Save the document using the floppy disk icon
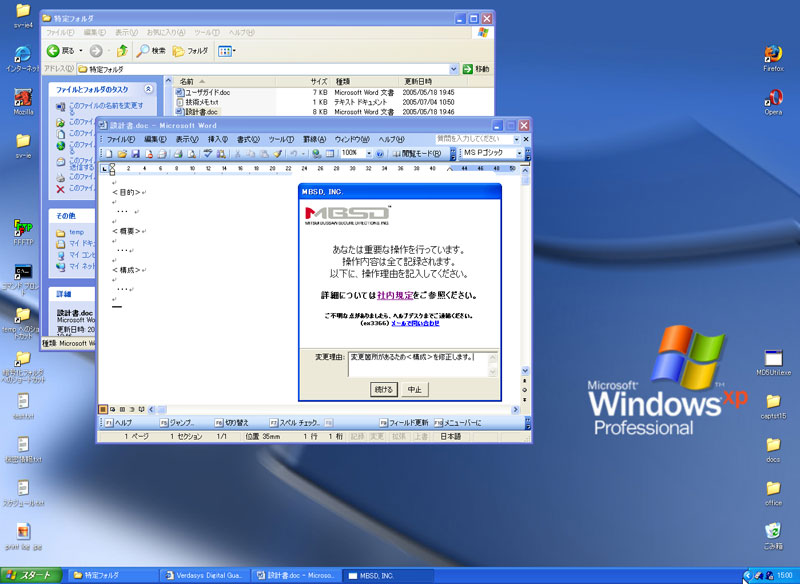The width and height of the screenshot is (800, 584). (135, 154)
